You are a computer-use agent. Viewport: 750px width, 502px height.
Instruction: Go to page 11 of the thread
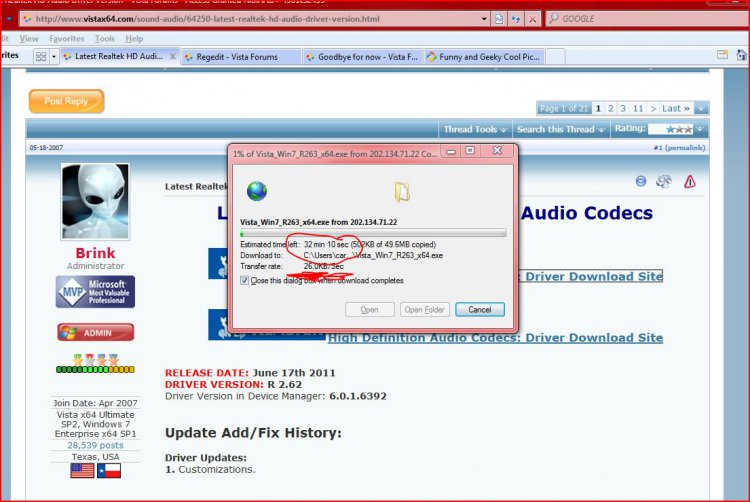(638, 109)
